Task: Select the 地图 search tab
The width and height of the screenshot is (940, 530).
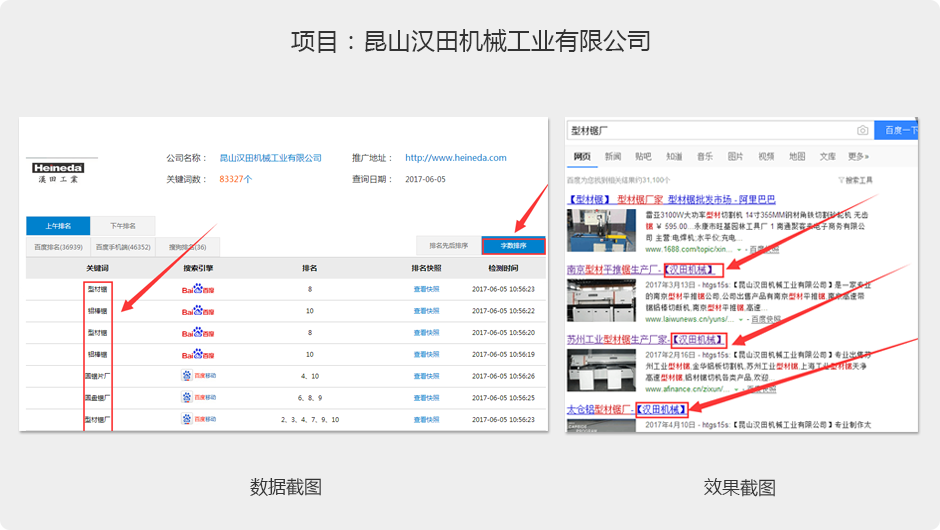Action: (x=797, y=156)
